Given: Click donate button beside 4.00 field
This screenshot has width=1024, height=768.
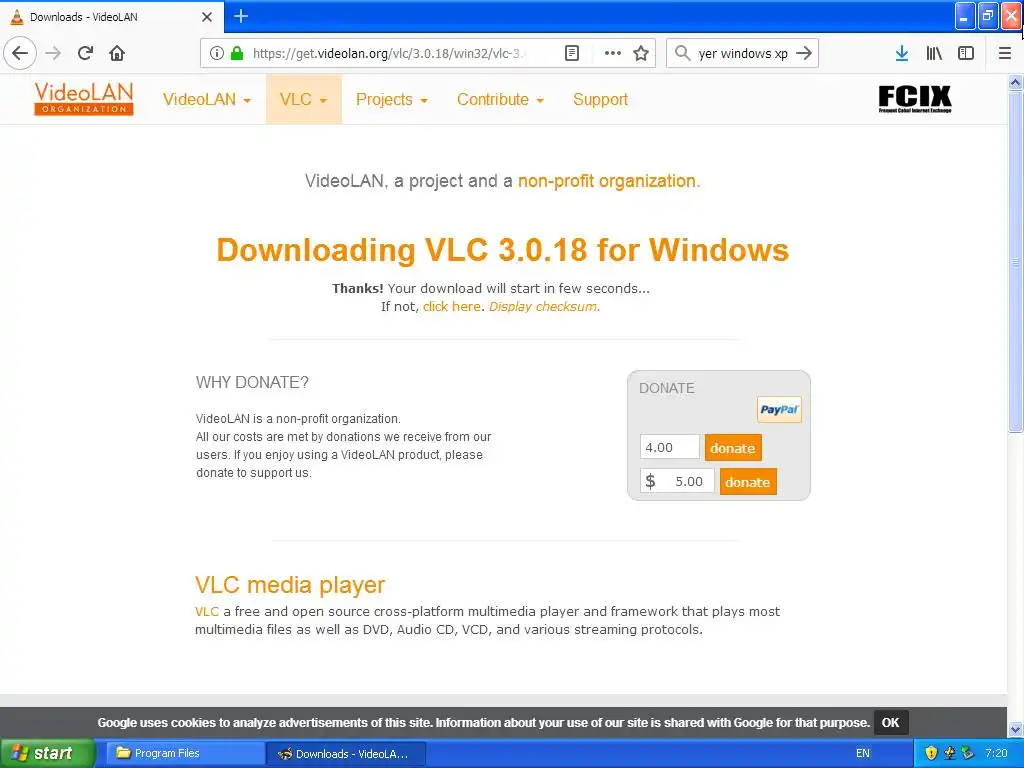Looking at the screenshot, I should coord(733,448).
